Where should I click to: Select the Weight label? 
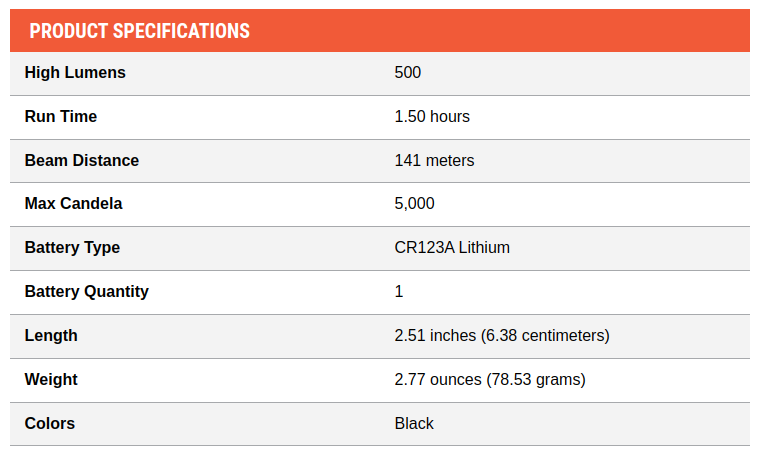pos(51,380)
